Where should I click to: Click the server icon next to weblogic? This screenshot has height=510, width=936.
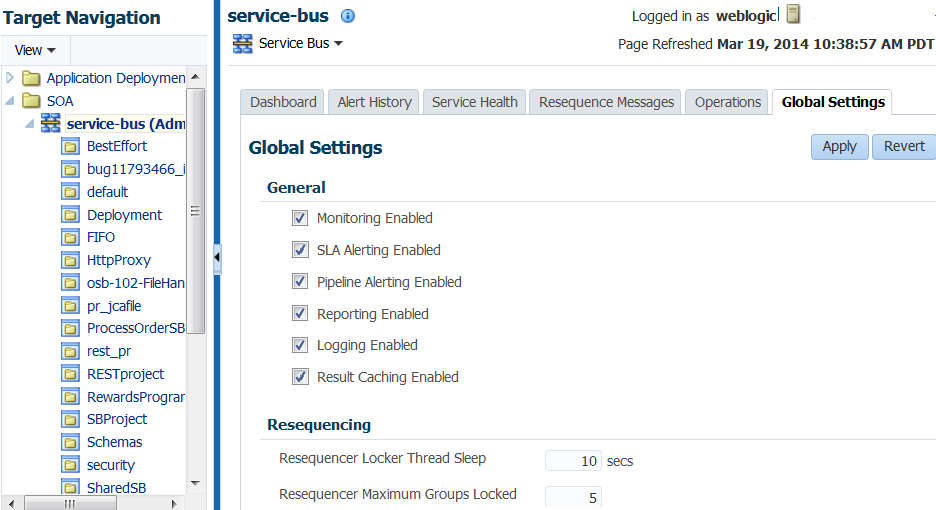click(793, 15)
